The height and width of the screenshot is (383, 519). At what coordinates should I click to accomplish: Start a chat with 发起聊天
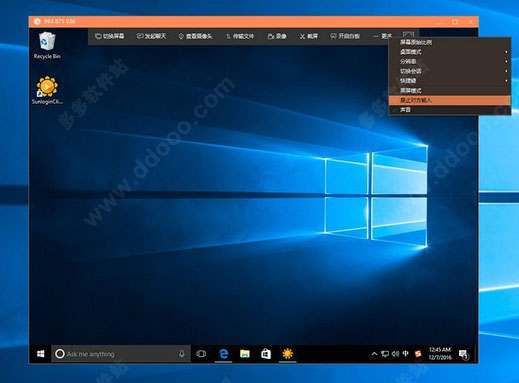click(151, 36)
